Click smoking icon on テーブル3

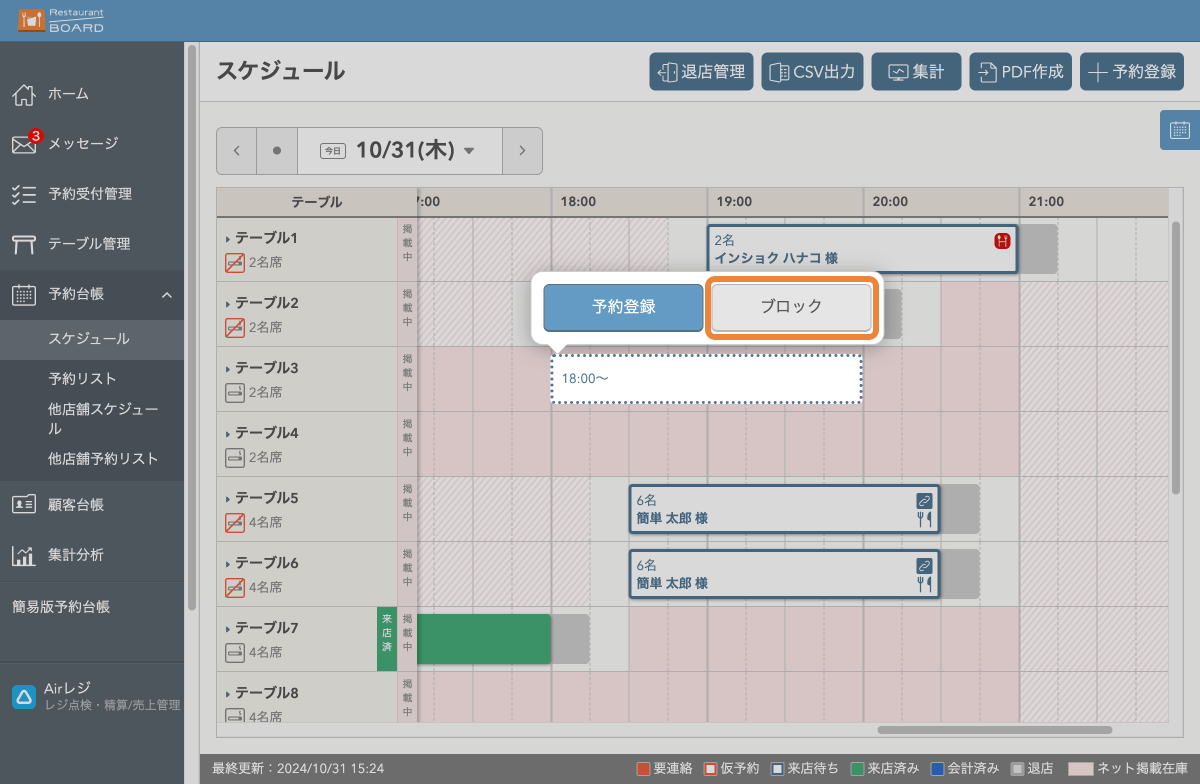pyautogui.click(x=235, y=392)
